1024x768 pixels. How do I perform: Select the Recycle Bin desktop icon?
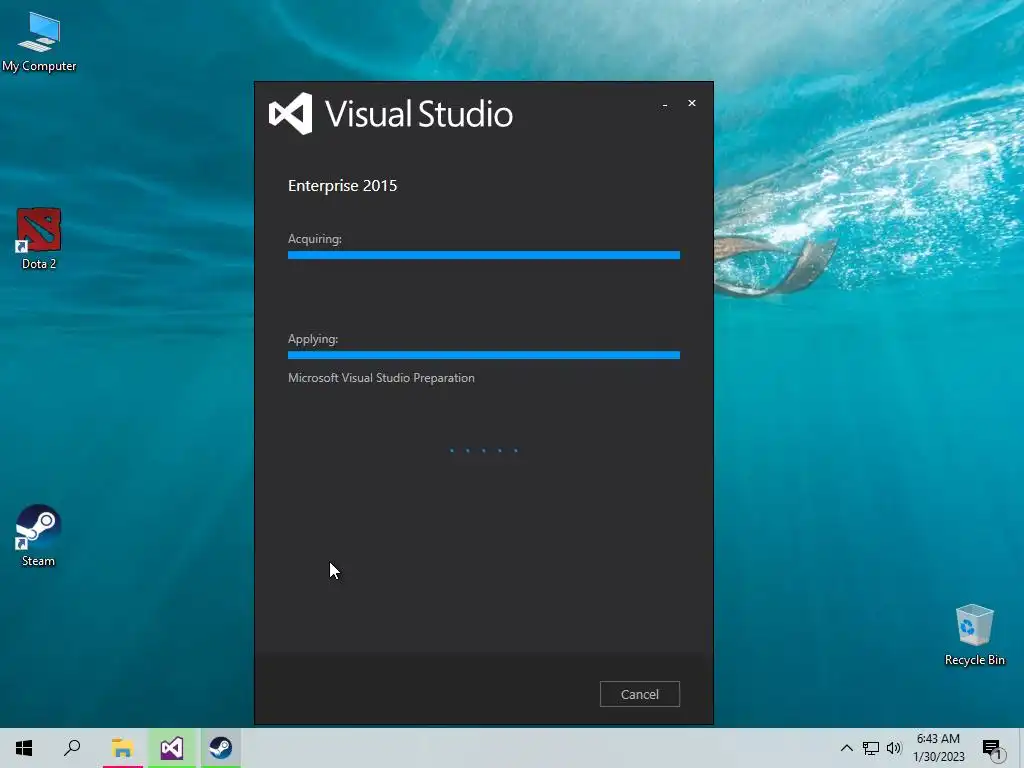pos(974,635)
